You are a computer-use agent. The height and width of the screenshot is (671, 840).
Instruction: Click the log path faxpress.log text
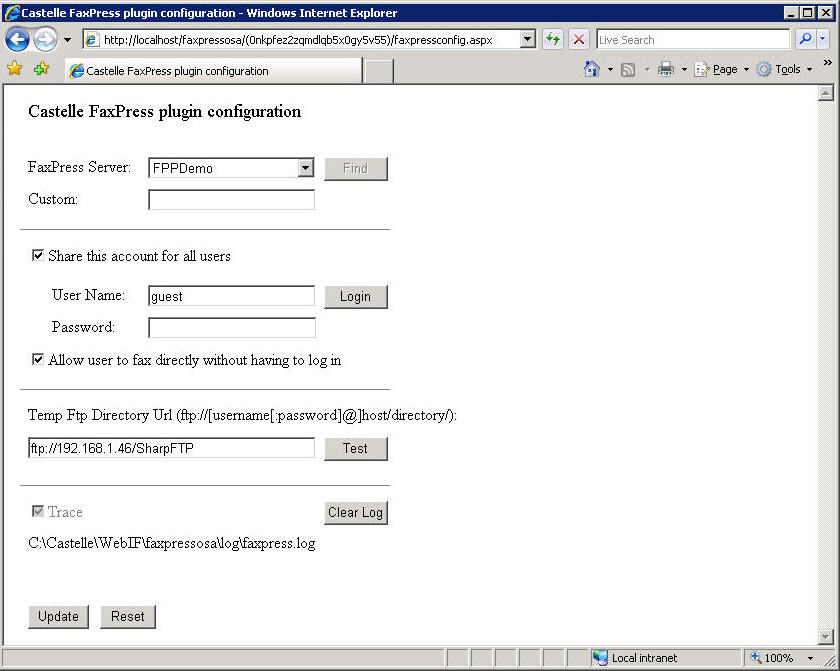click(171, 543)
